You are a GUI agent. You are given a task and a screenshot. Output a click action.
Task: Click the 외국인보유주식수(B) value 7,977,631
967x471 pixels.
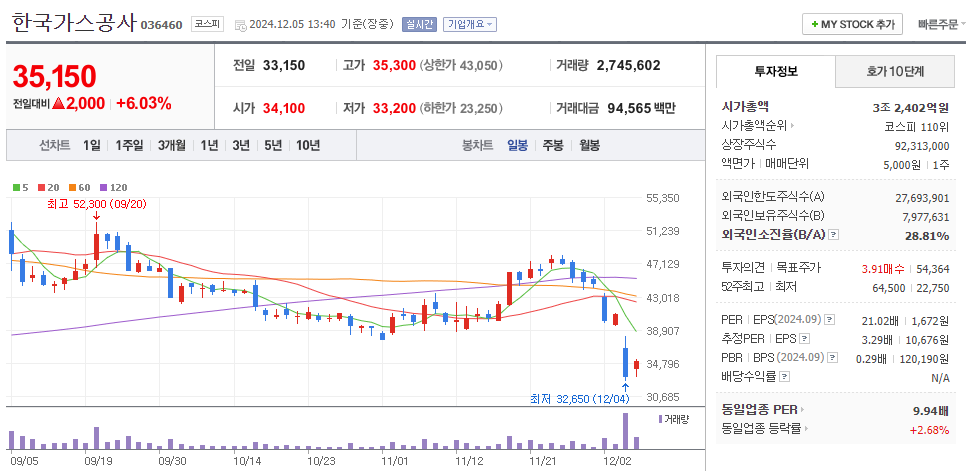[x=924, y=216]
